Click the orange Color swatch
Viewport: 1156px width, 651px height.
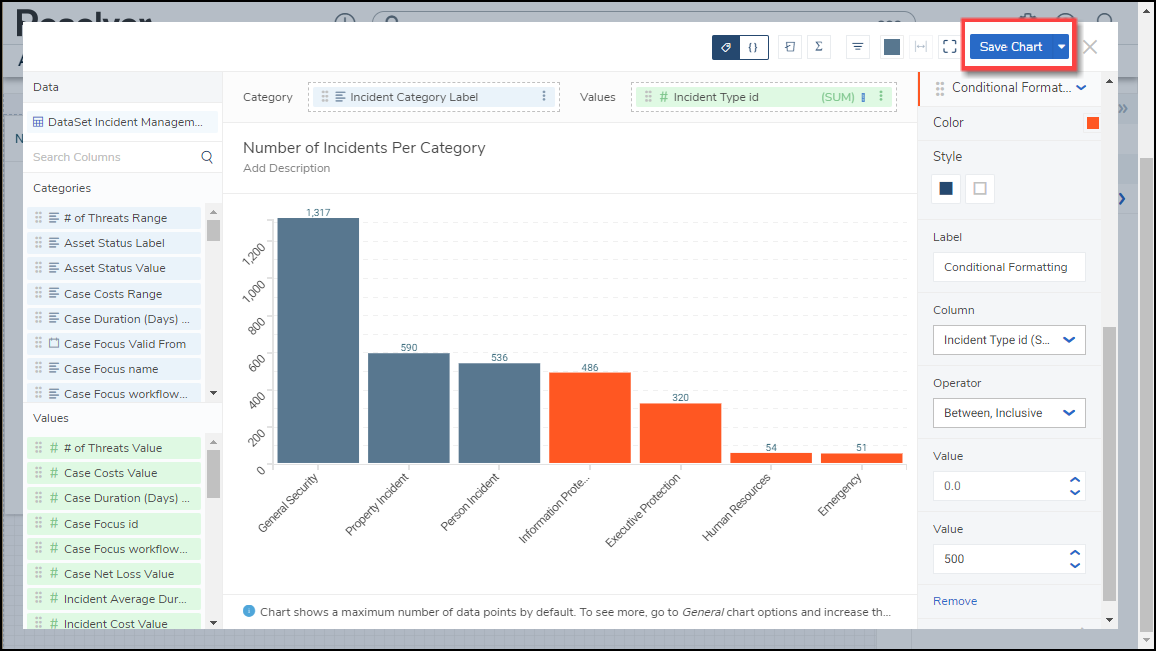(x=1093, y=123)
